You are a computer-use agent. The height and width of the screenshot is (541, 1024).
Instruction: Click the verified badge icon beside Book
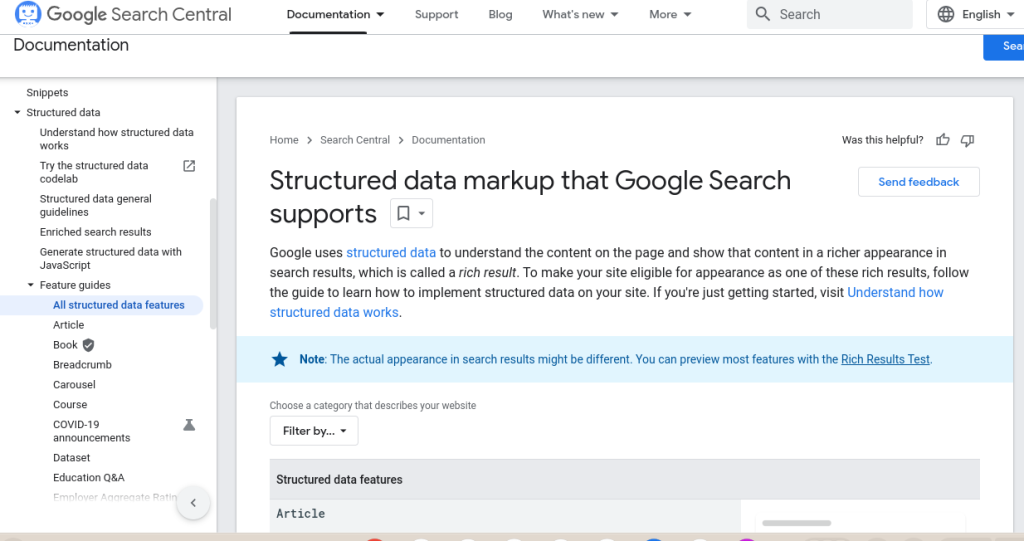click(x=89, y=345)
